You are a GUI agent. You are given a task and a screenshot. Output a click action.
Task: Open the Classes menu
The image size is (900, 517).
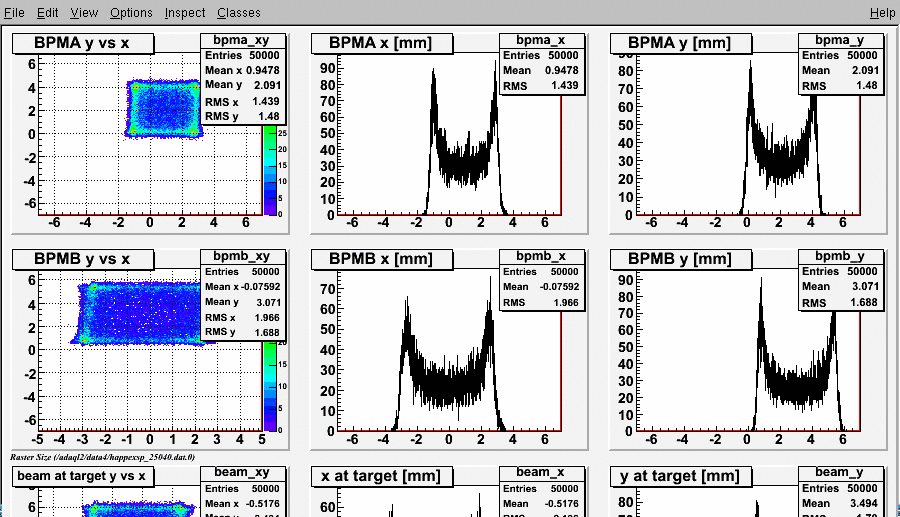pyautogui.click(x=239, y=13)
